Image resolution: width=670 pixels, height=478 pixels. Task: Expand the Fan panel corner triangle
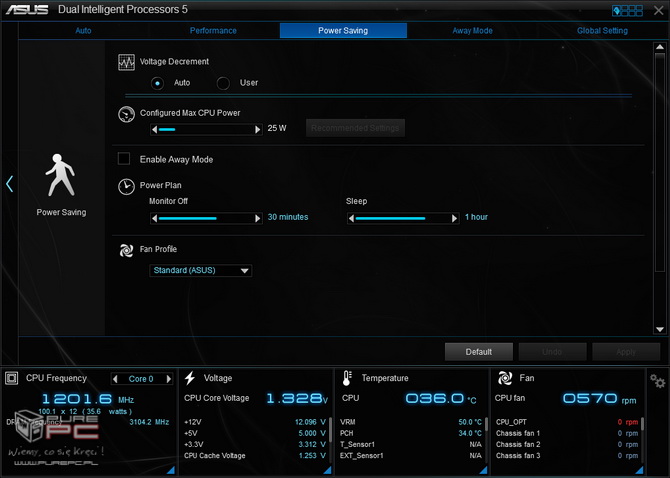(639, 470)
